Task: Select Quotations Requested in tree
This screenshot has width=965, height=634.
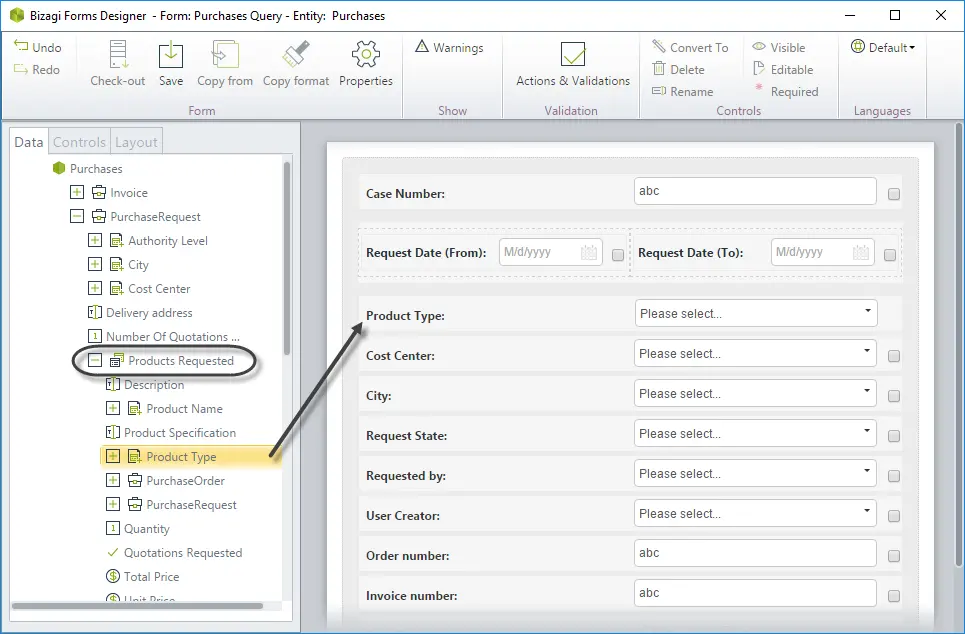Action: pyautogui.click(x=183, y=553)
